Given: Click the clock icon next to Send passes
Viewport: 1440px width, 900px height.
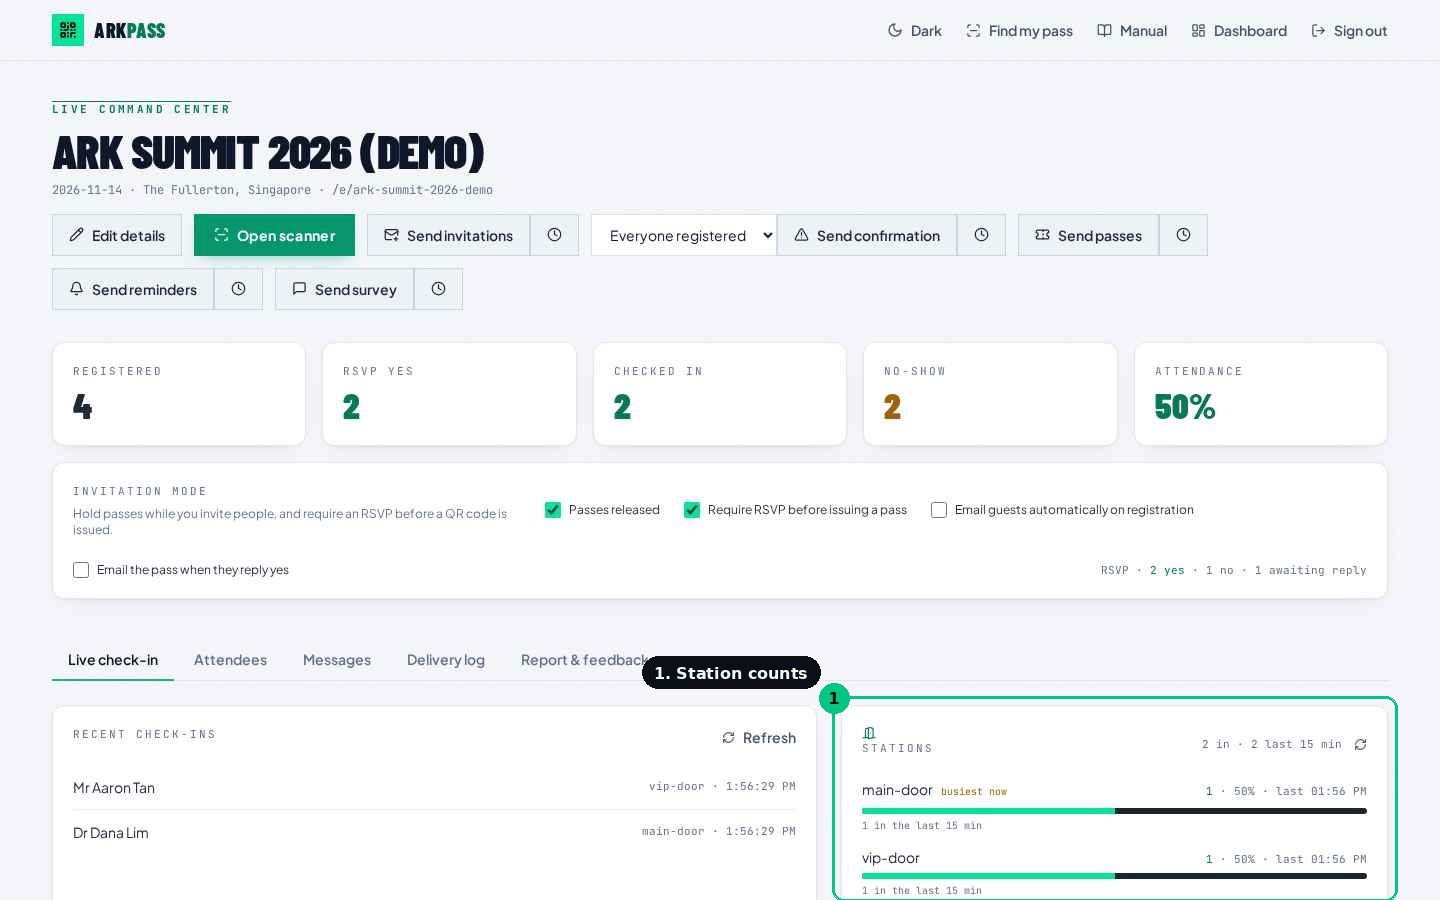Looking at the screenshot, I should tap(1183, 235).
